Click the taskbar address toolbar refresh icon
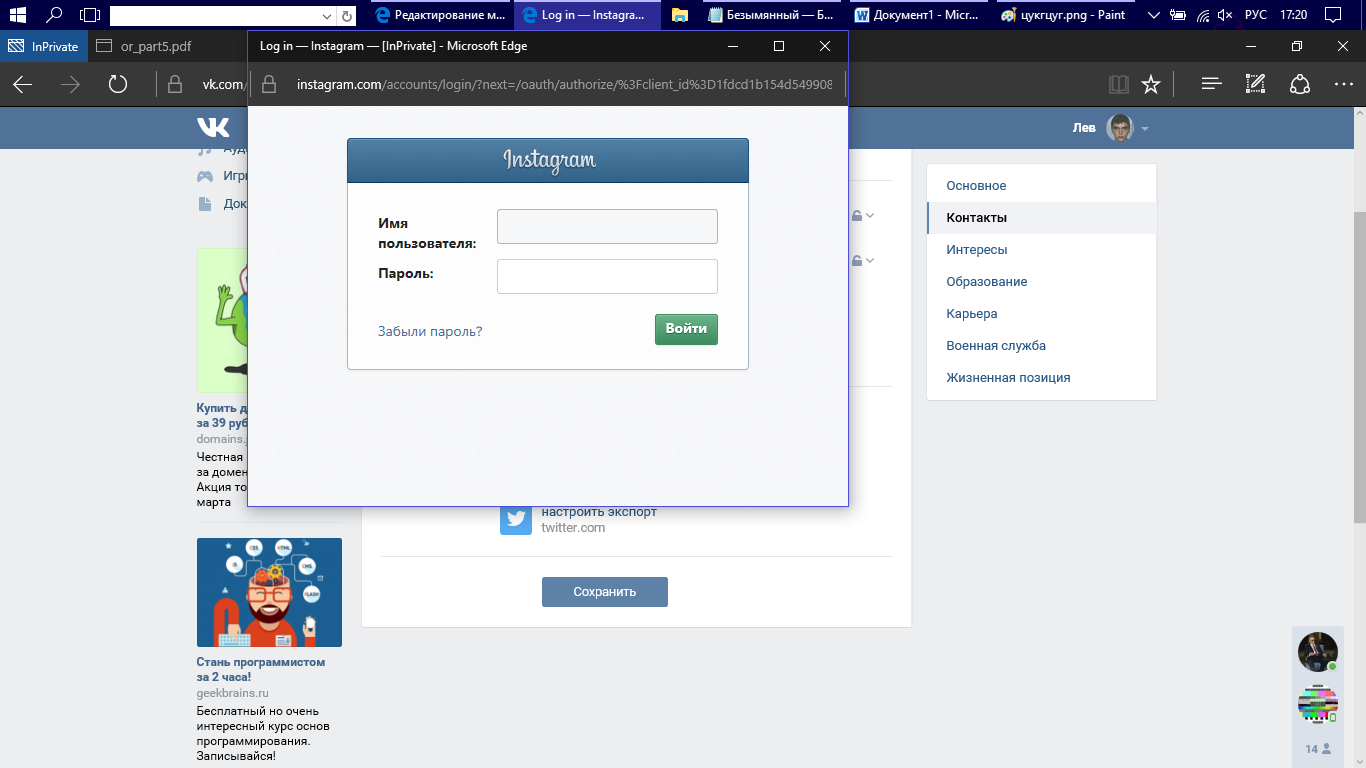This screenshot has height=768, width=1366. tap(347, 16)
